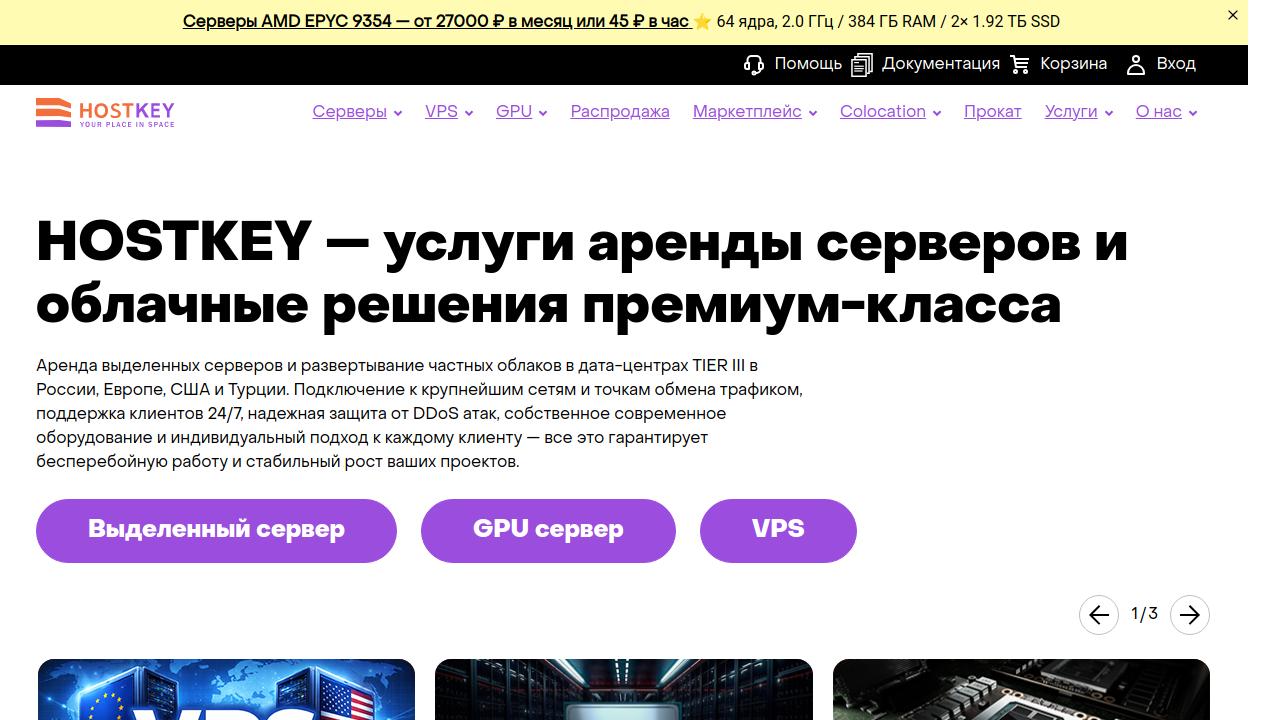The height and width of the screenshot is (720, 1280).
Task: Click the purple VPS button
Action: pyautogui.click(x=778, y=530)
